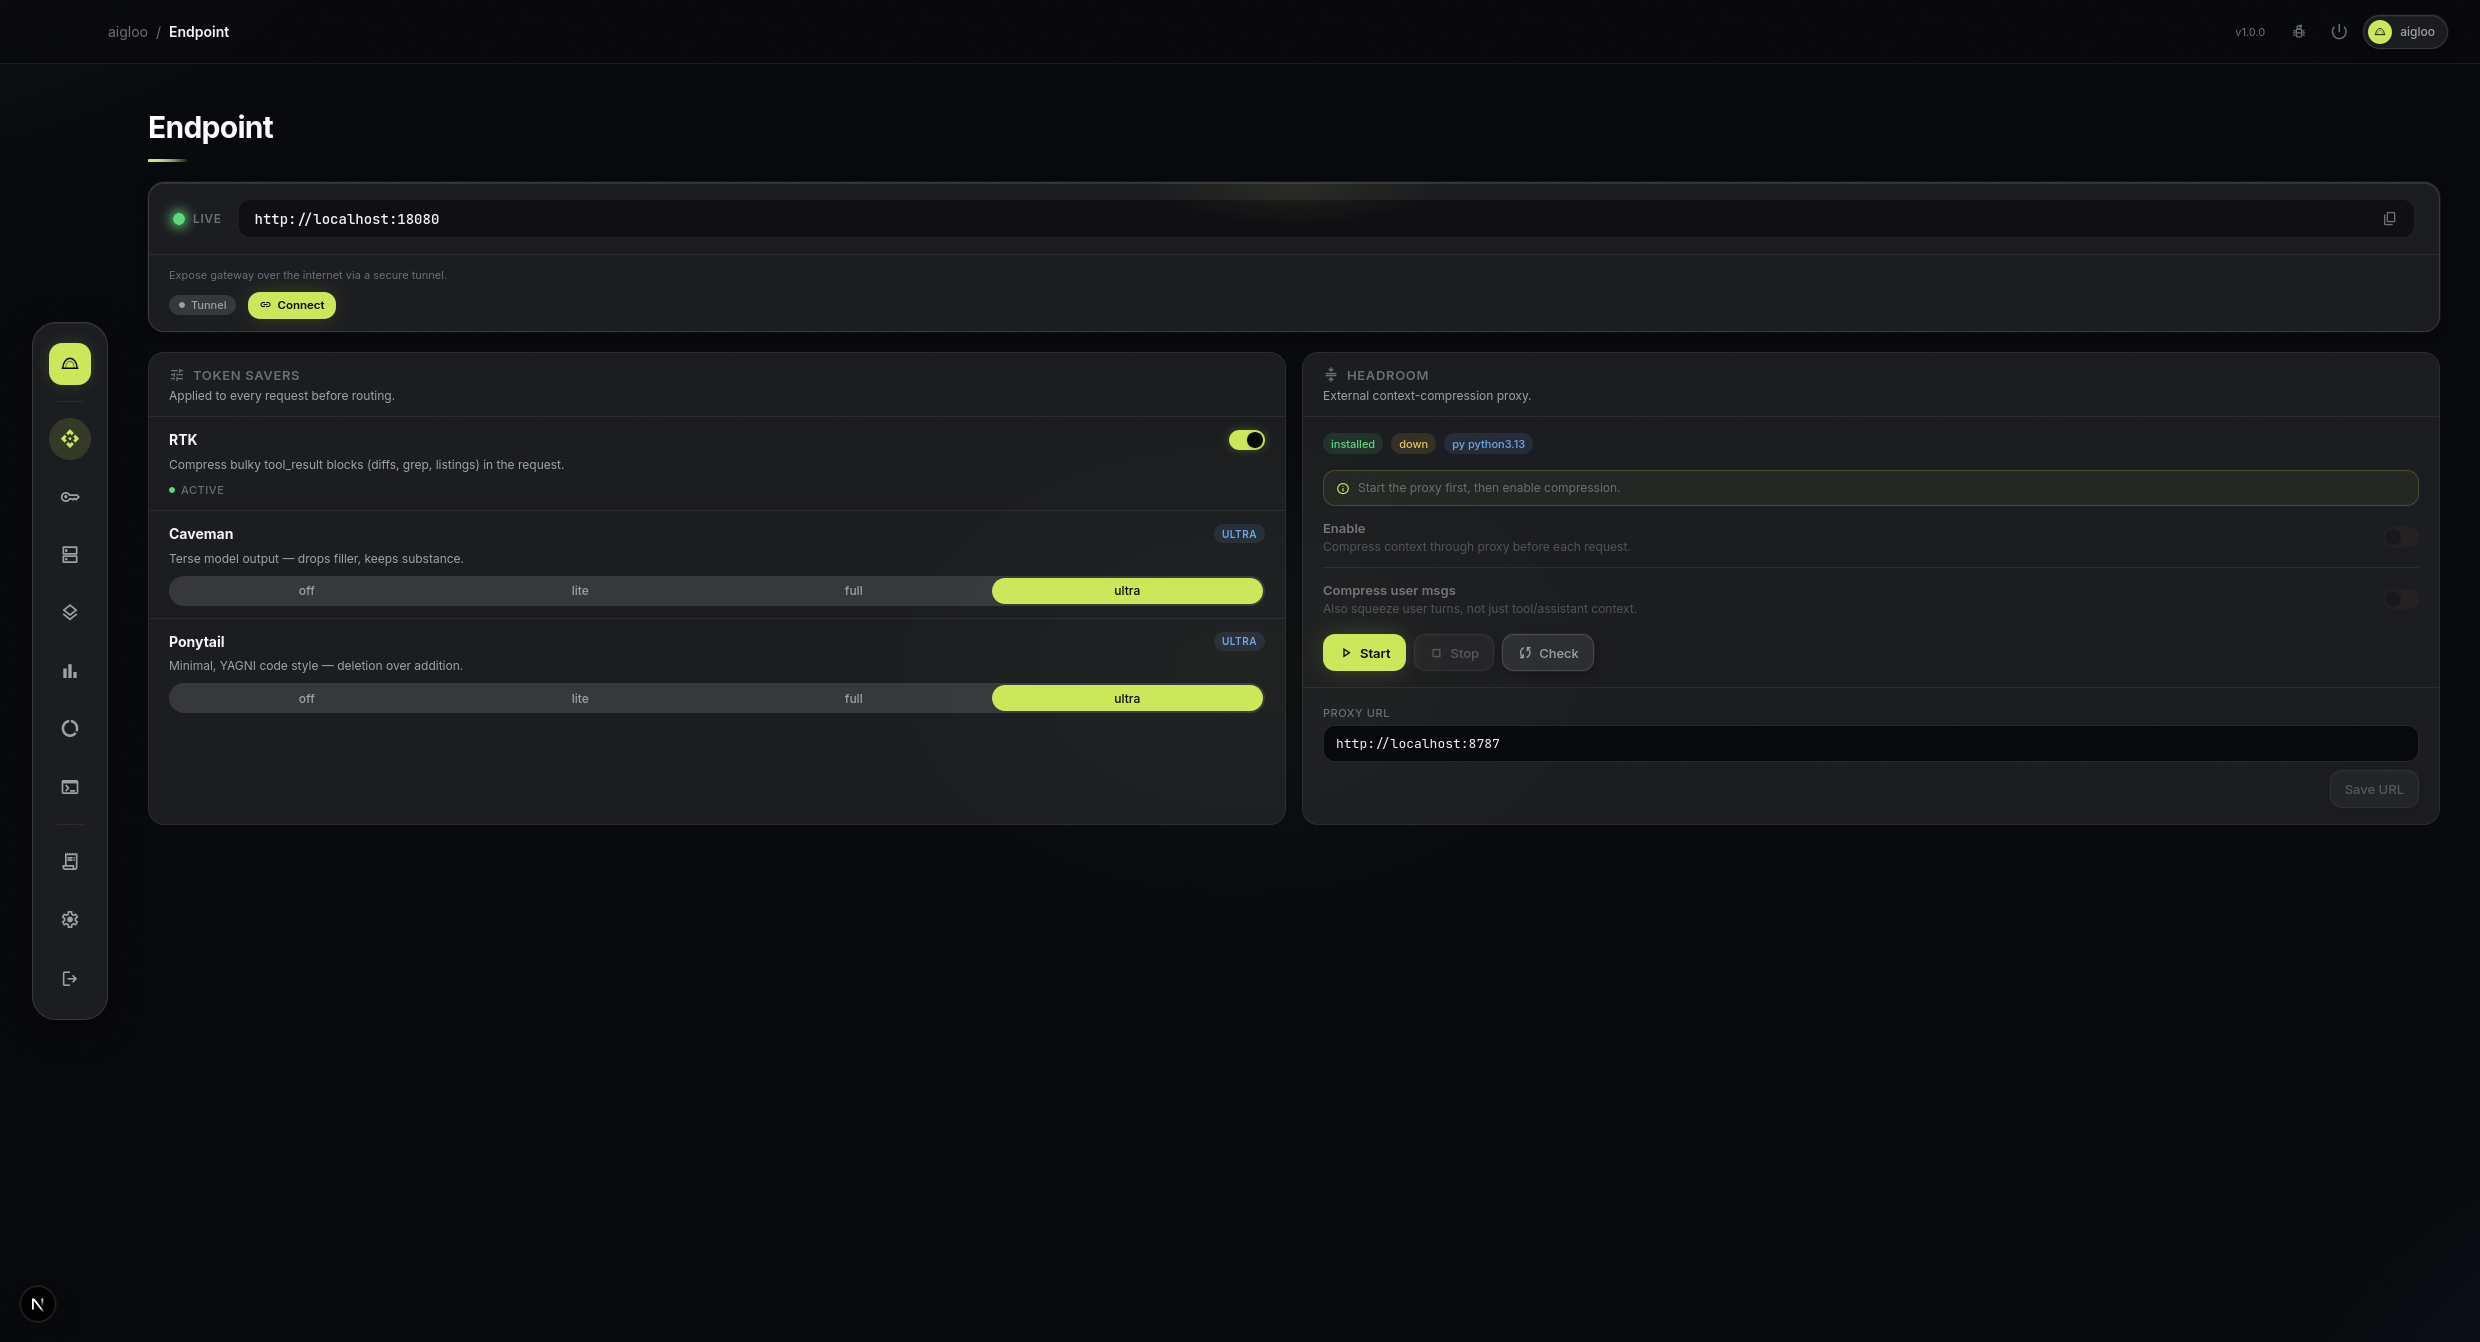Click the RTK ACTIVE status label

coord(196,490)
